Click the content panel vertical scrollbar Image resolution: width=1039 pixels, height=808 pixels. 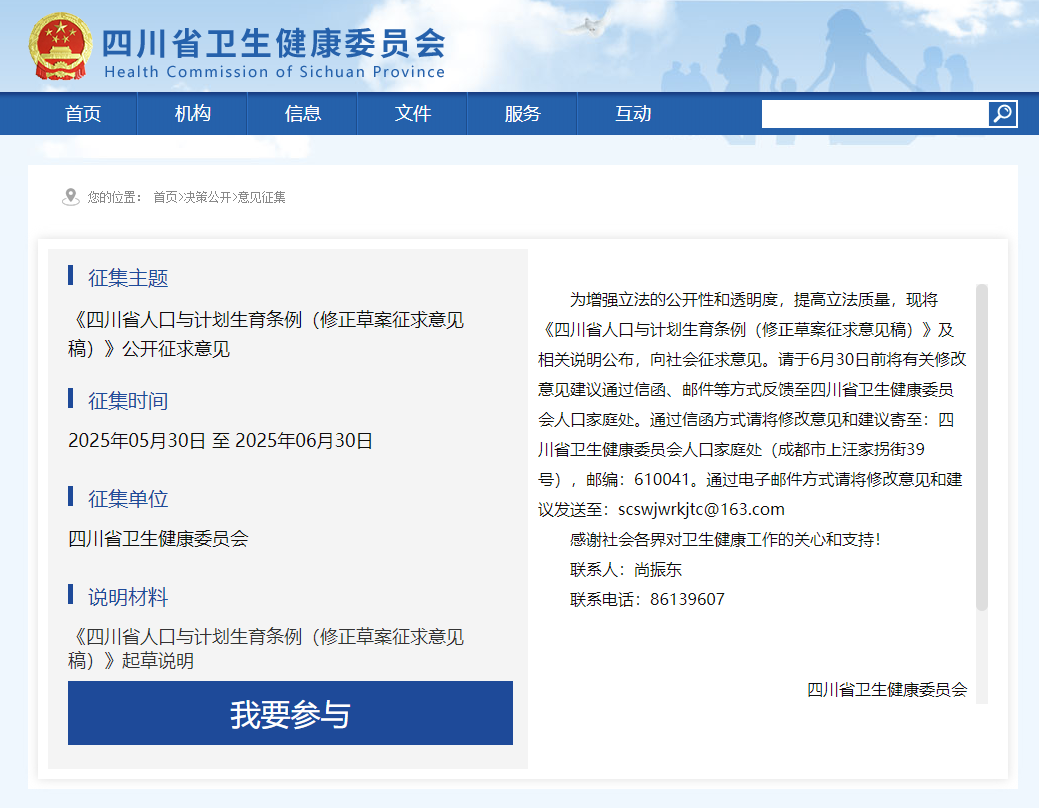(x=982, y=447)
